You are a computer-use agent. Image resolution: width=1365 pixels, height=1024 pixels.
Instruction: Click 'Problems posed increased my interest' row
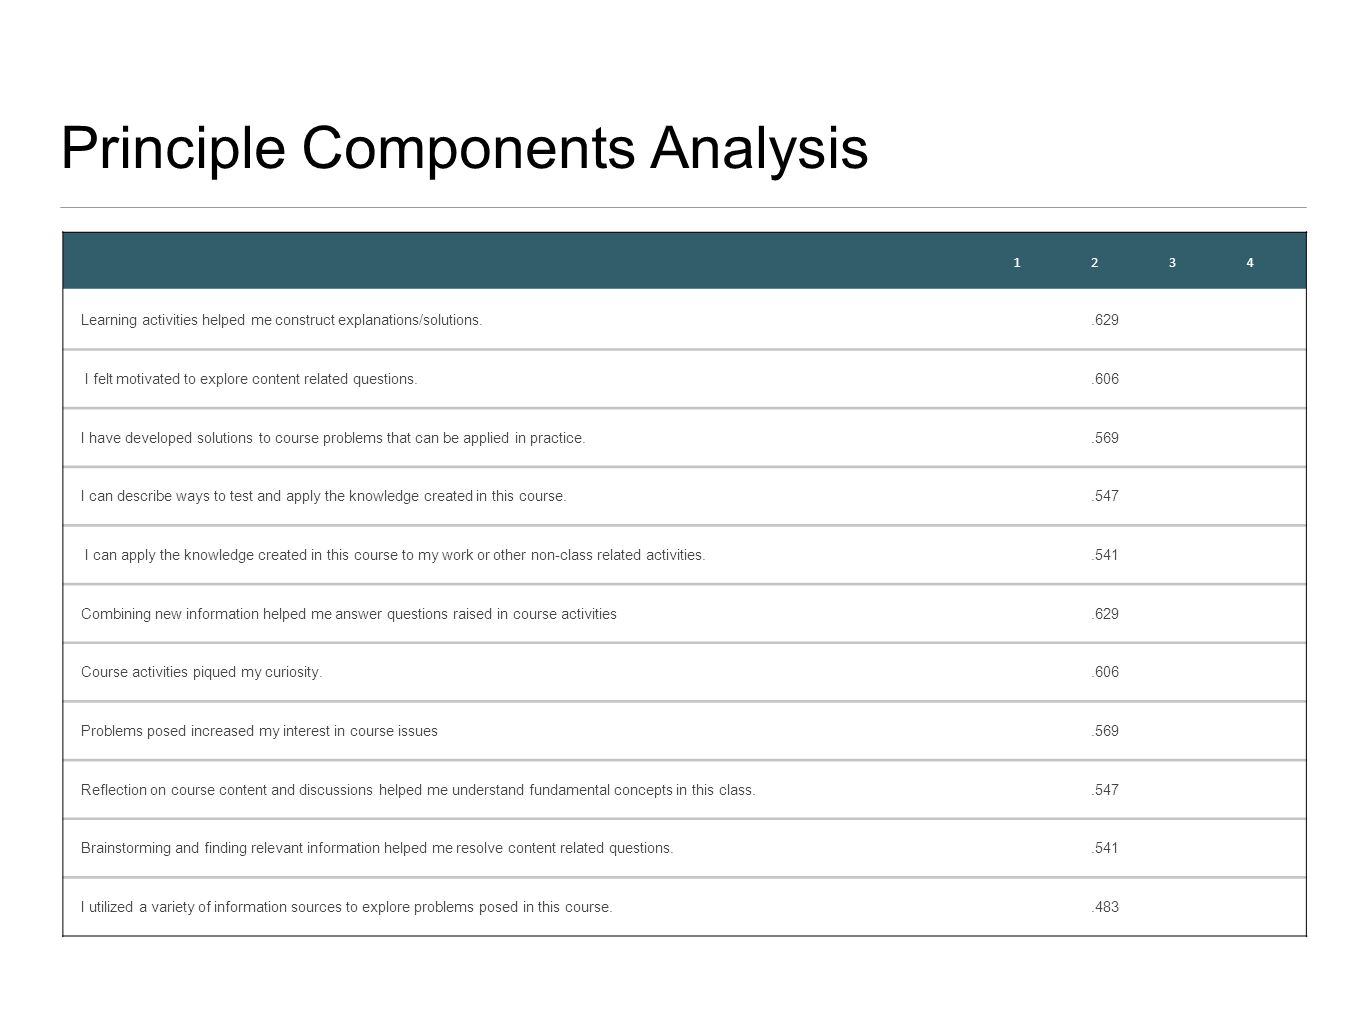[x=684, y=731]
